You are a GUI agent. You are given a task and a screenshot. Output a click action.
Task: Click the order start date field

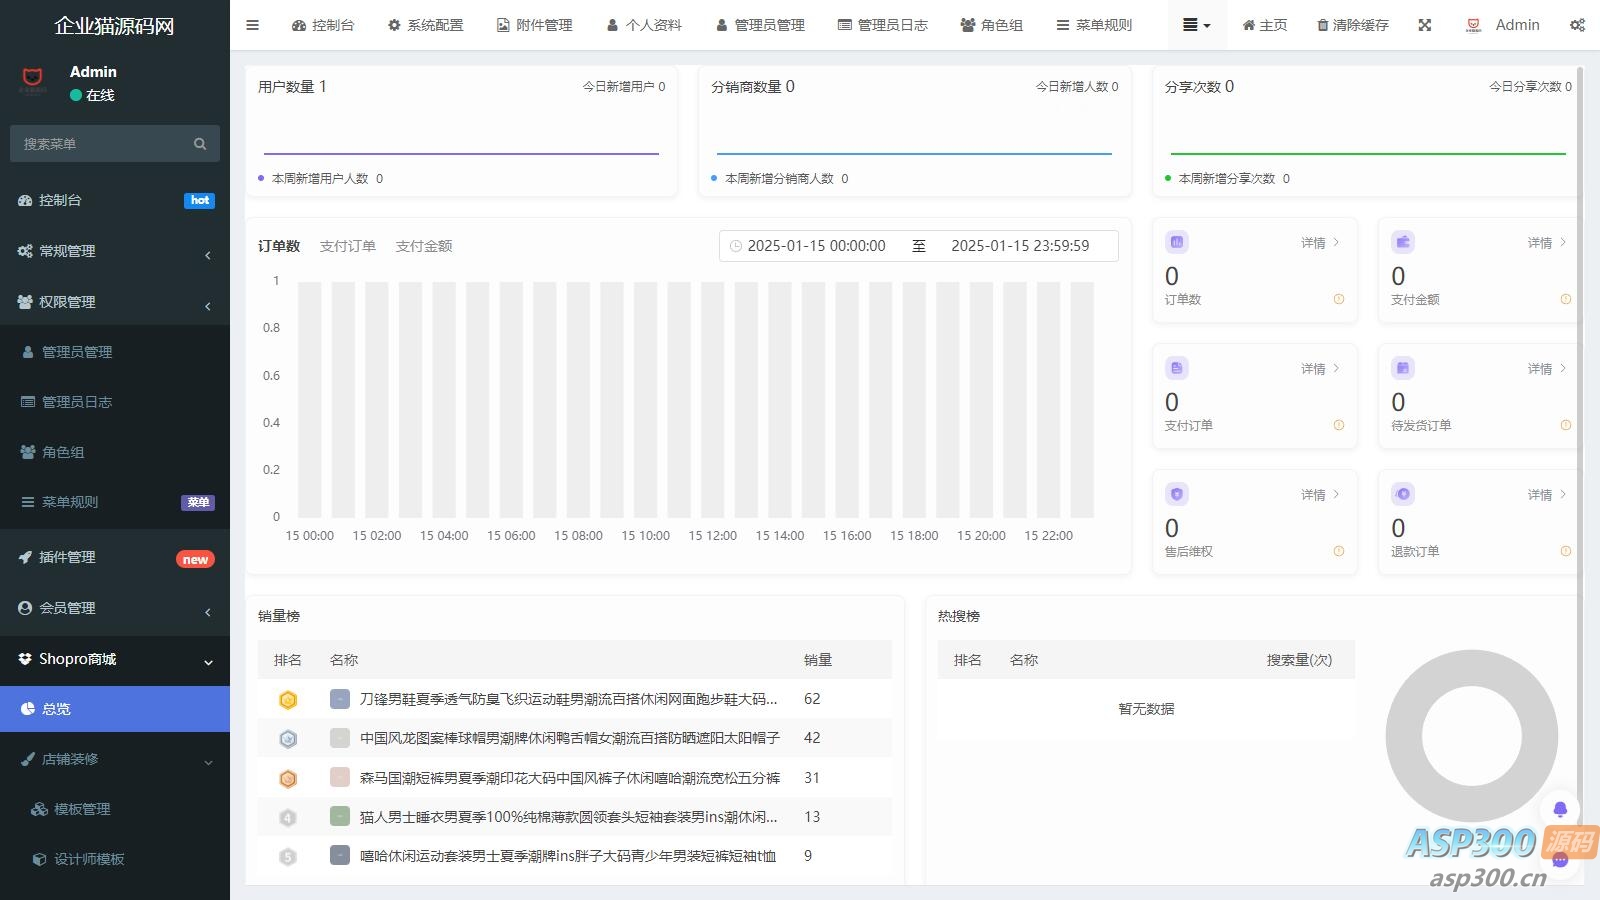tap(817, 245)
